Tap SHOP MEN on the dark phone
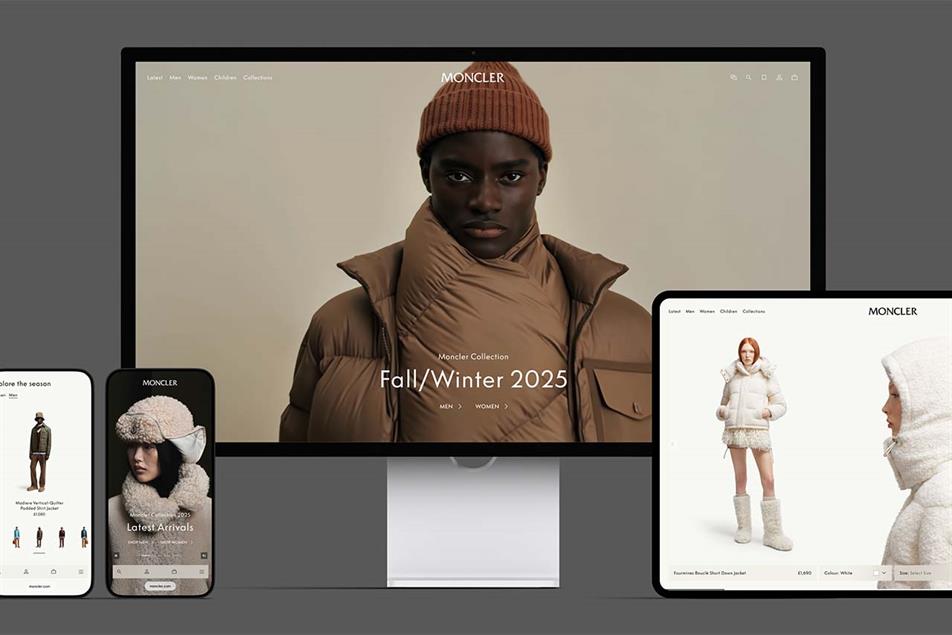 (x=140, y=542)
